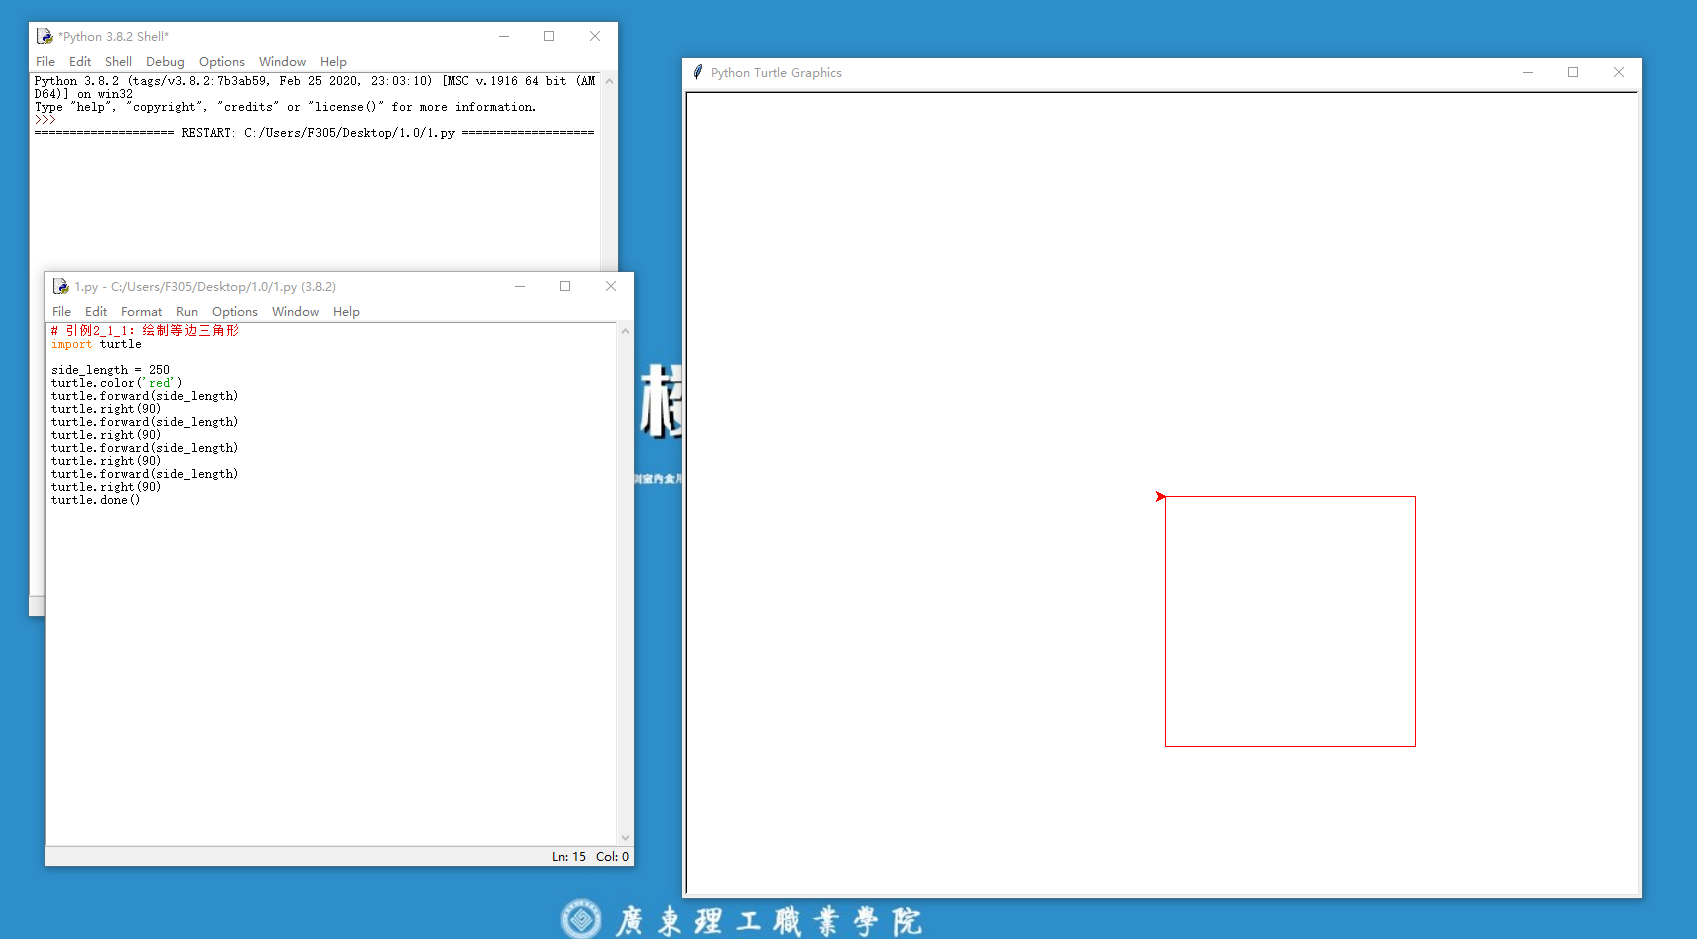Click the 1.py editor window title icon

point(60,286)
